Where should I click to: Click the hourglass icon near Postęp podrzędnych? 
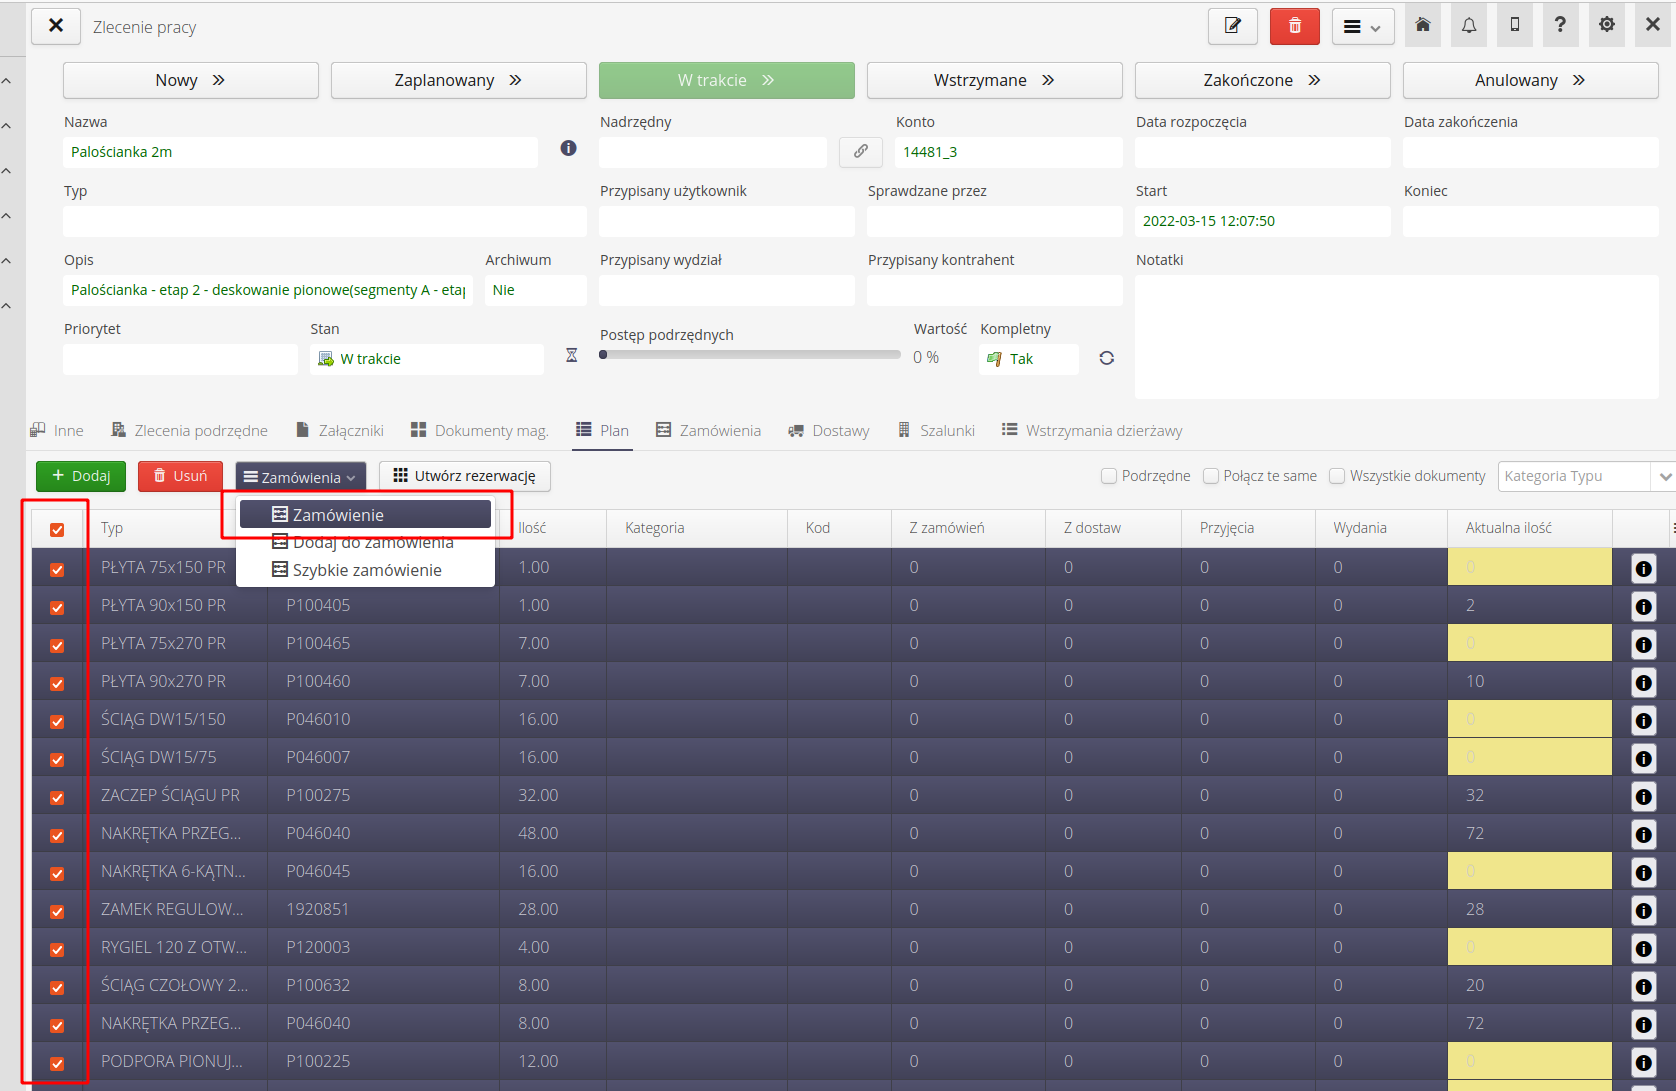point(571,355)
